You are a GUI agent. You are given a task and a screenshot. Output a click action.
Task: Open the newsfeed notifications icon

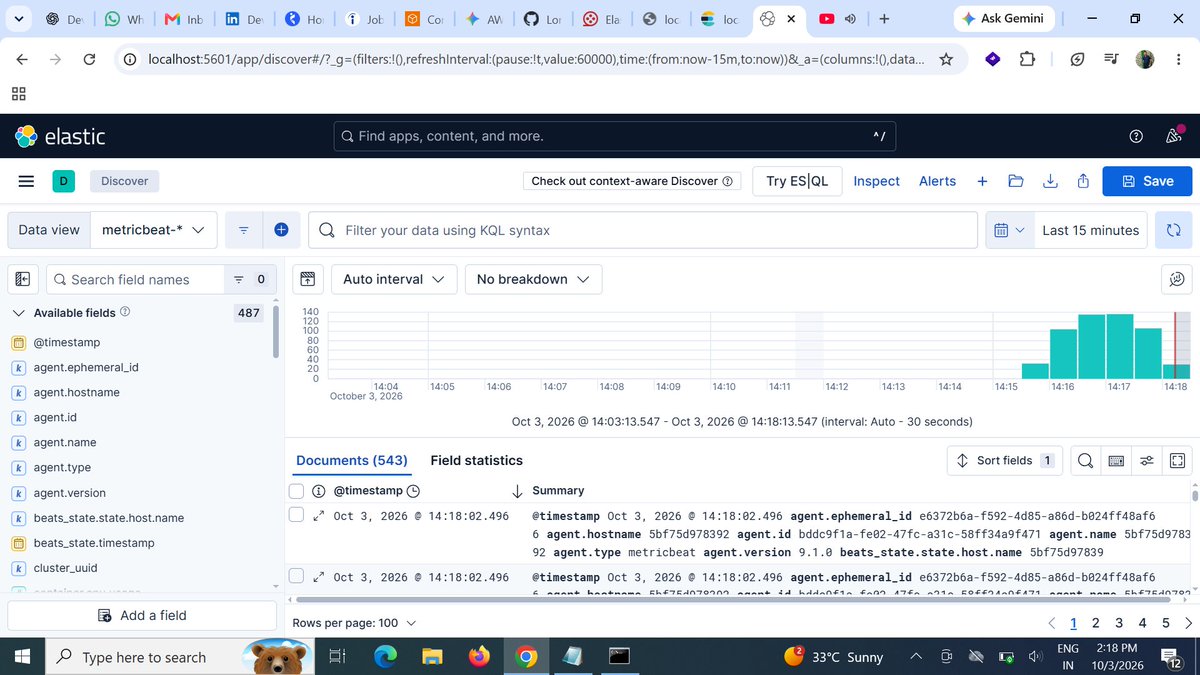point(1173,136)
